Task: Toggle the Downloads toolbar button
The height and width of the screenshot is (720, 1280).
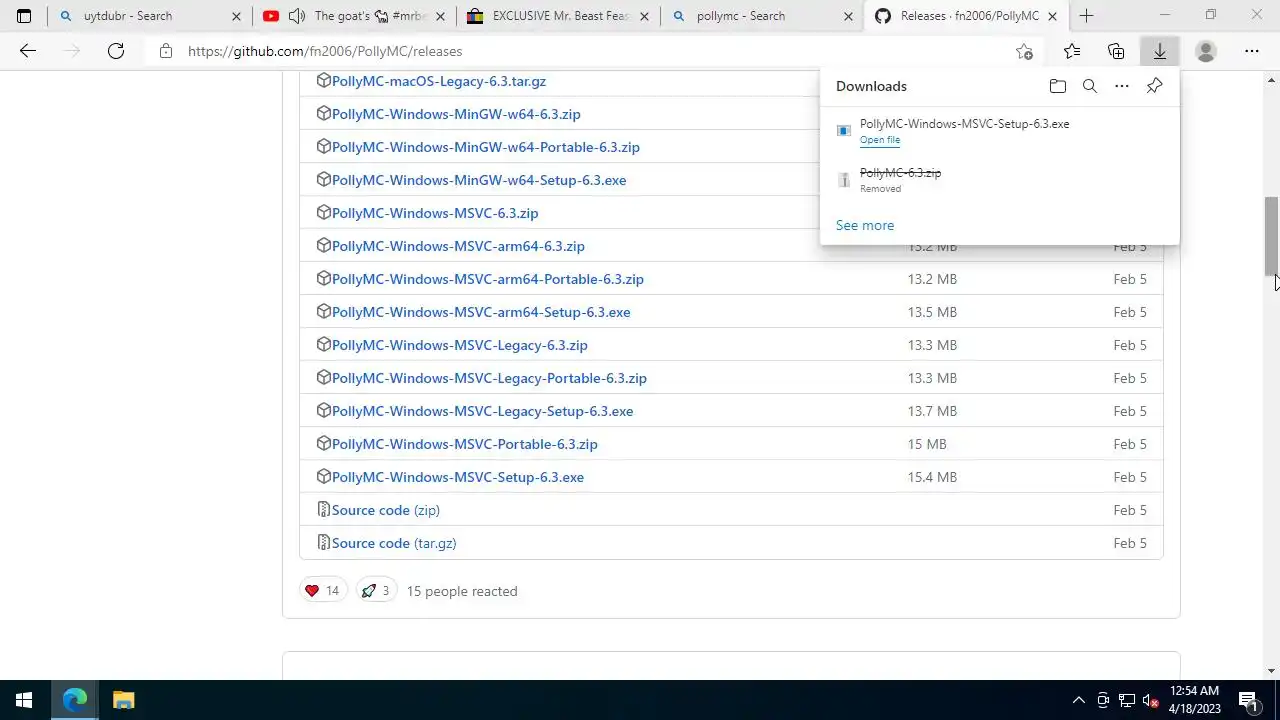Action: tap(1160, 51)
